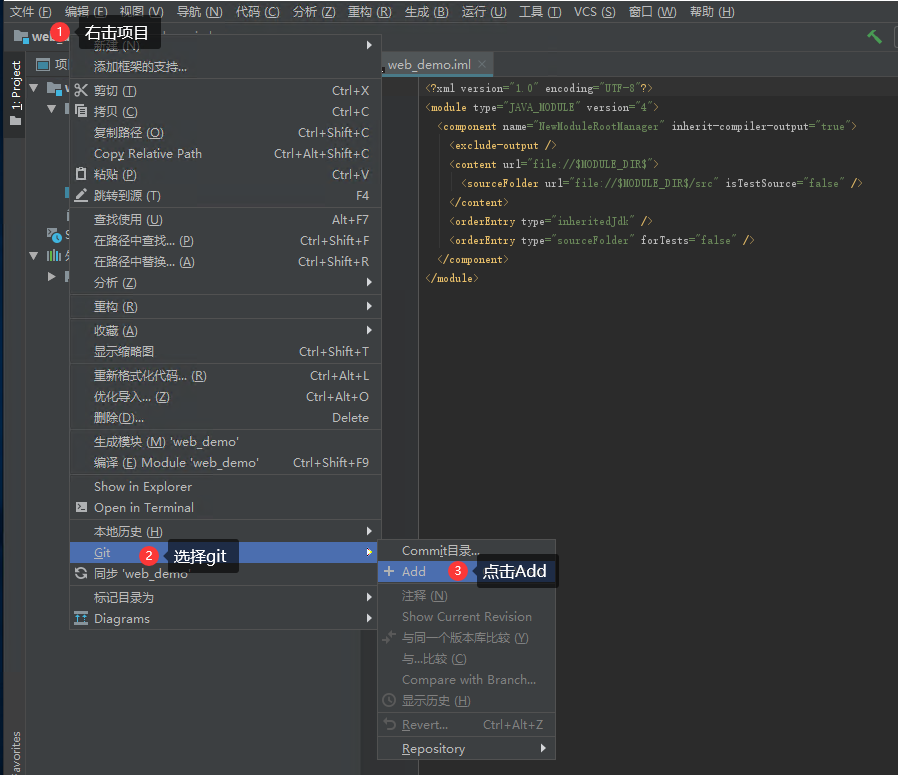Screen dimensions: 898x775
Task: Open the 1: Project tool window
Action: coord(15,93)
